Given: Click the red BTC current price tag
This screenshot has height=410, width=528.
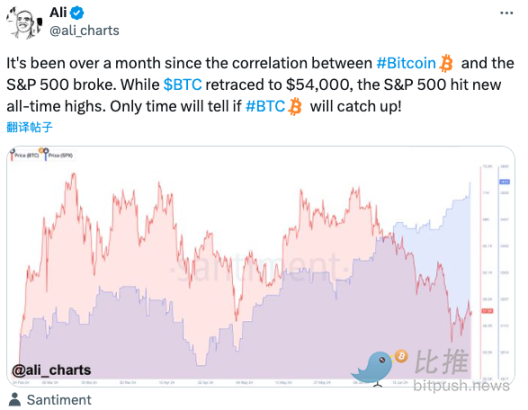Looking at the screenshot, I should (487, 311).
